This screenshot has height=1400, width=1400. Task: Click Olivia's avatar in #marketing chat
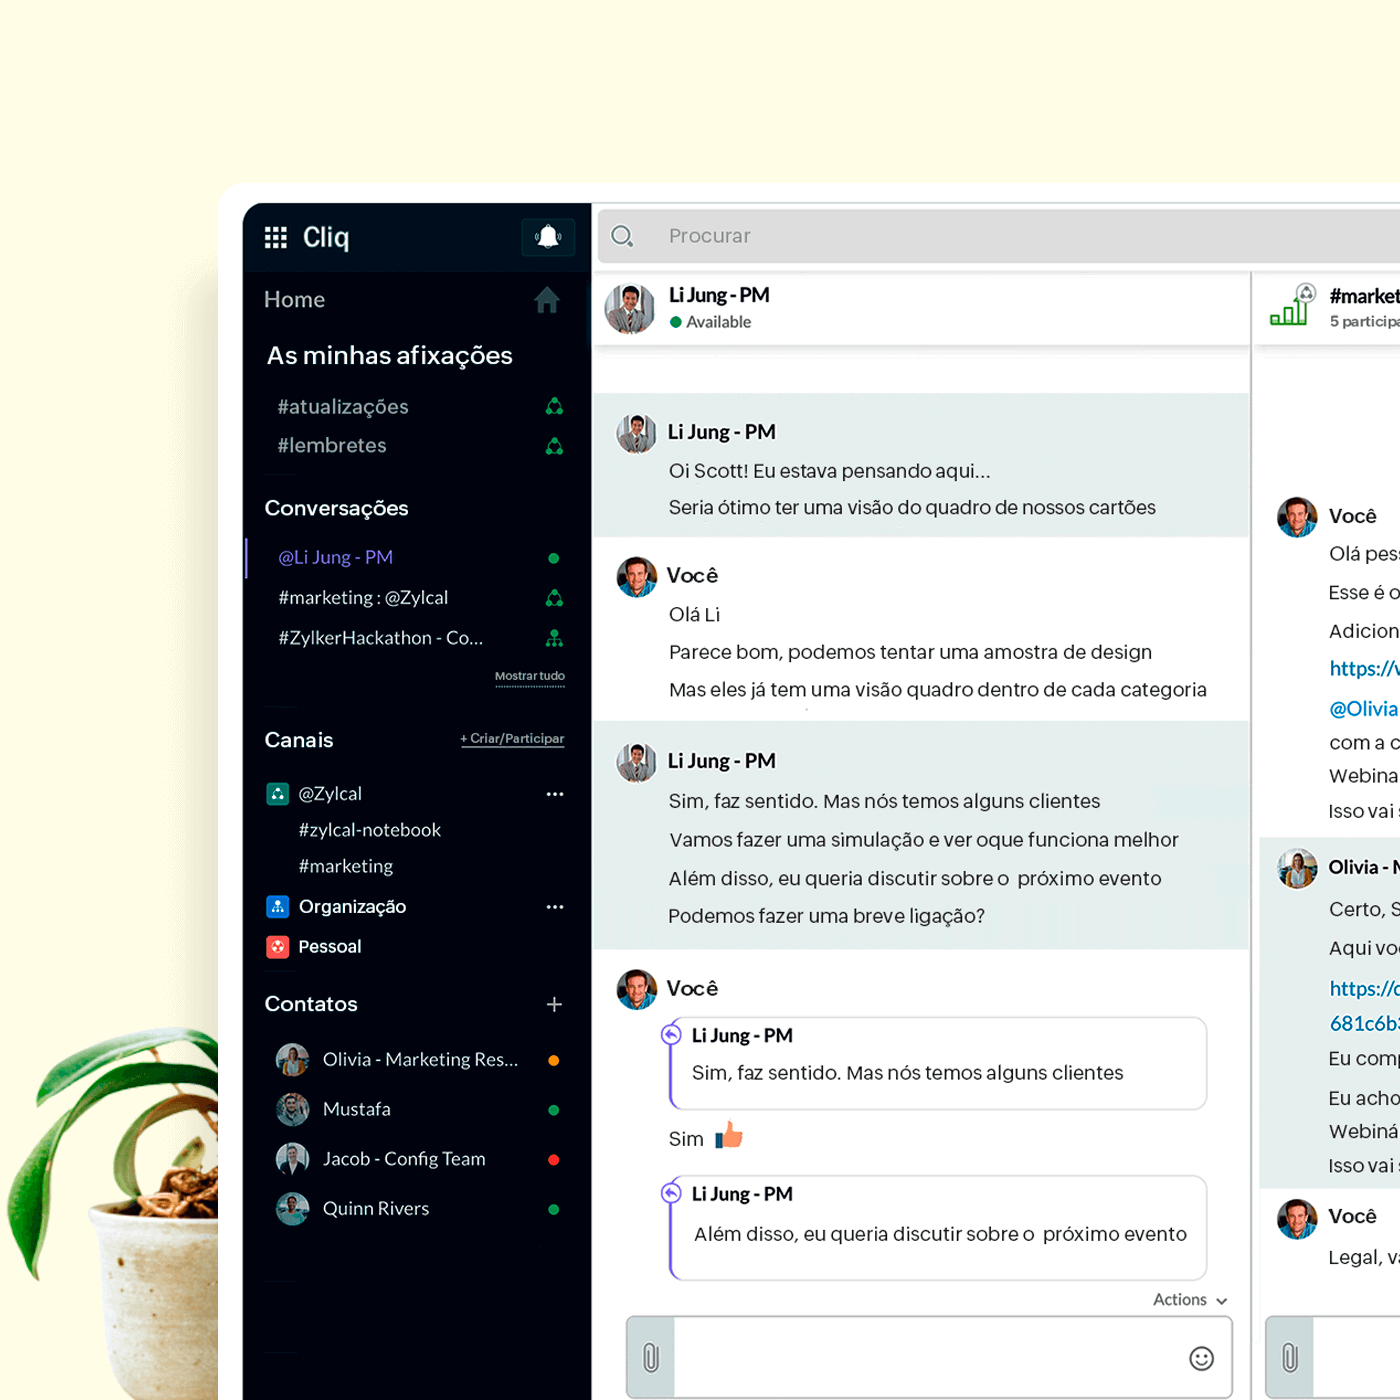[1297, 868]
